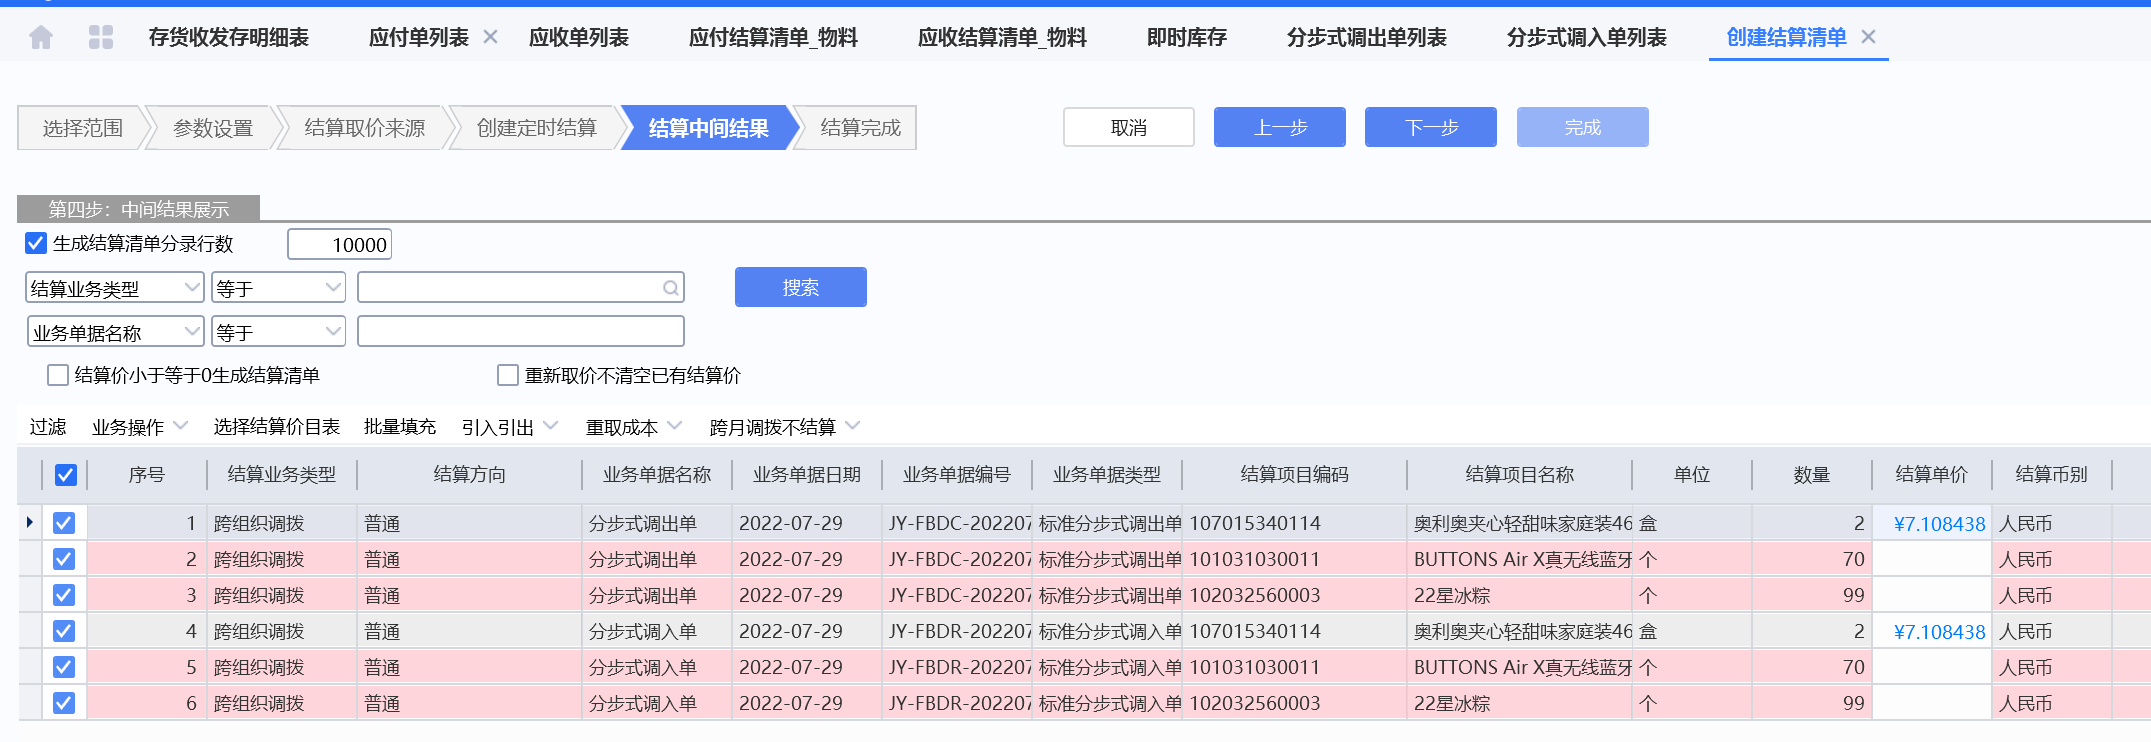
Task: Go to 选择范围 wizard step
Action: [x=83, y=128]
